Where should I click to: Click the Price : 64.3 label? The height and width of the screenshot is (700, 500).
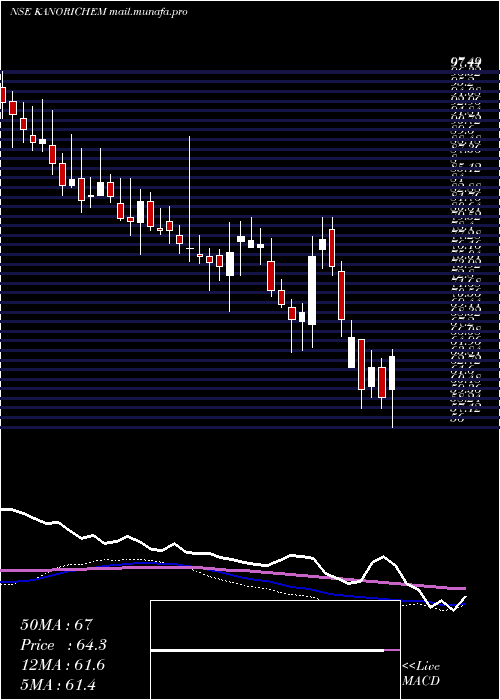[63, 645]
